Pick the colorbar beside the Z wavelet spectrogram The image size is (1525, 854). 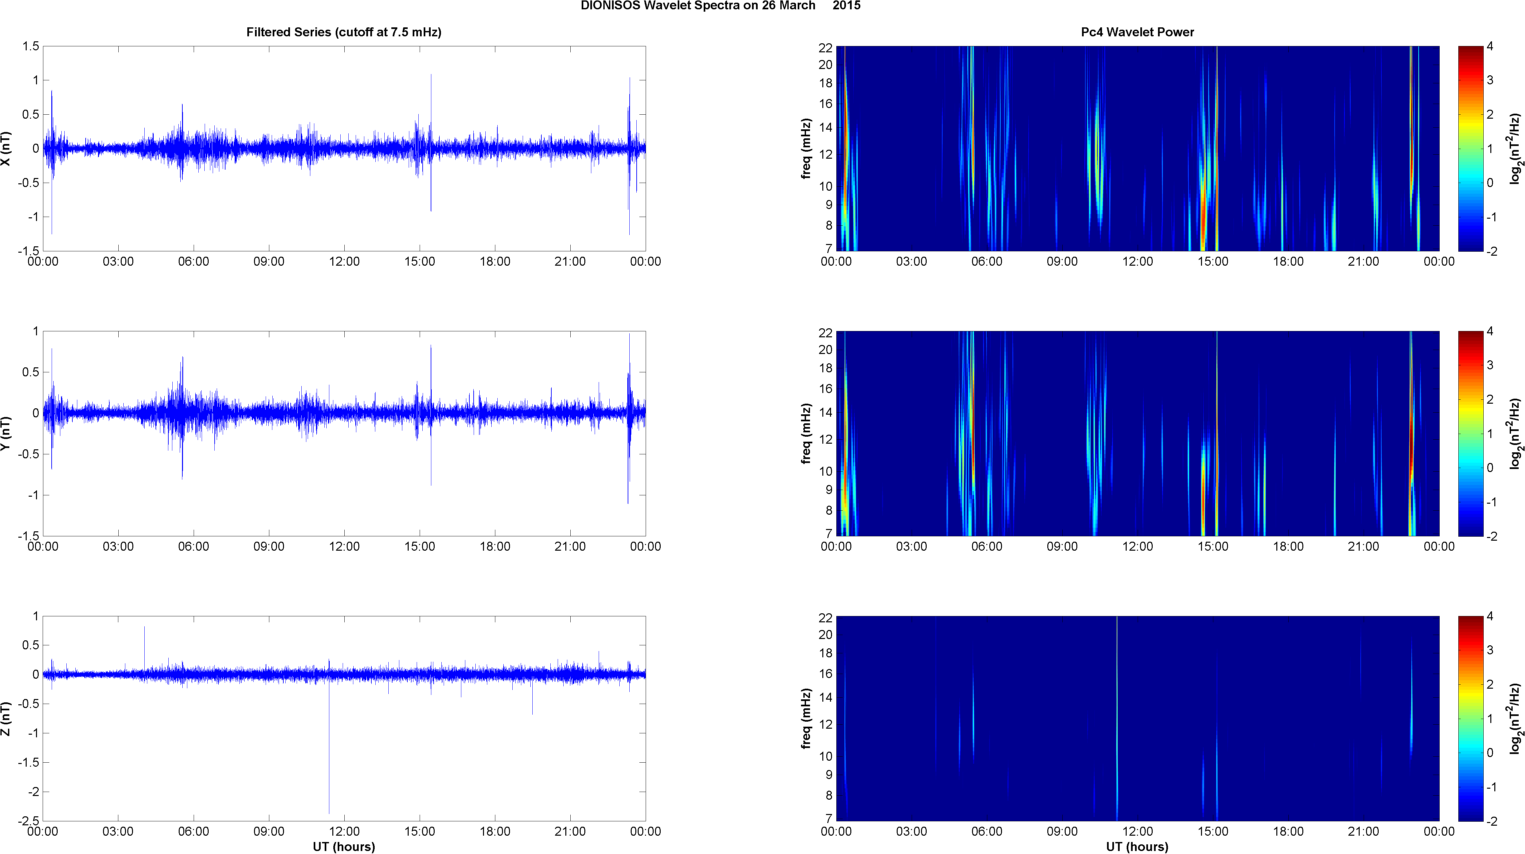(x=1470, y=718)
